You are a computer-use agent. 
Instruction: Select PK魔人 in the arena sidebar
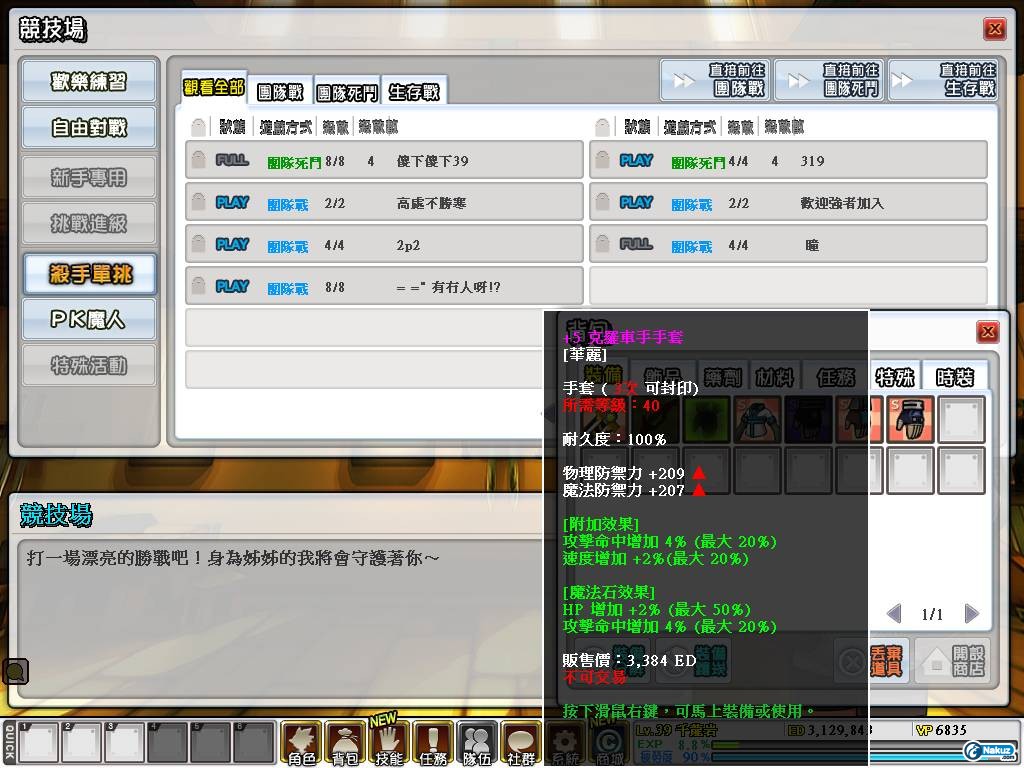click(89, 319)
